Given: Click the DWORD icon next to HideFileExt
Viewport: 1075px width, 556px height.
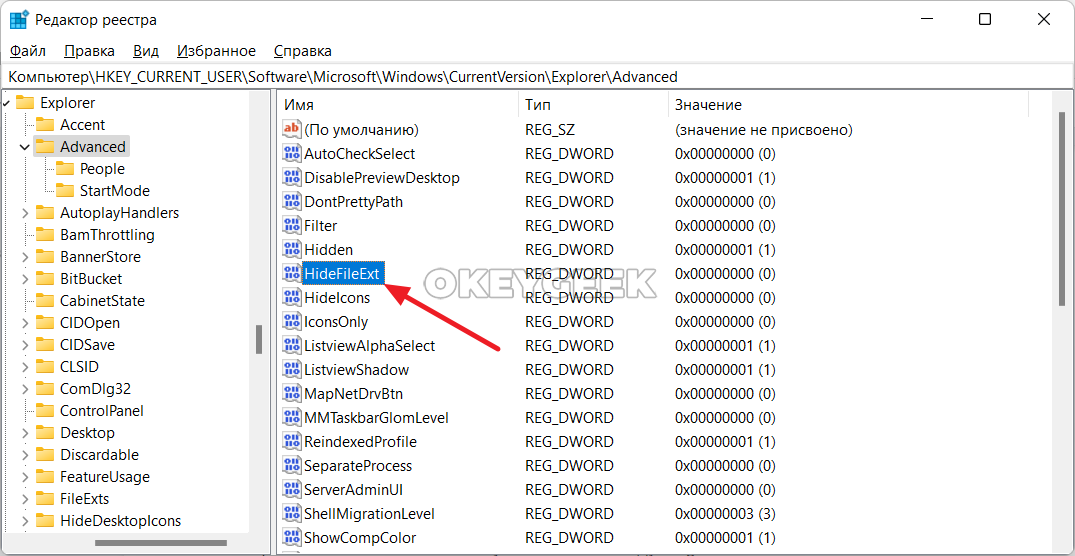Looking at the screenshot, I should coord(291,274).
